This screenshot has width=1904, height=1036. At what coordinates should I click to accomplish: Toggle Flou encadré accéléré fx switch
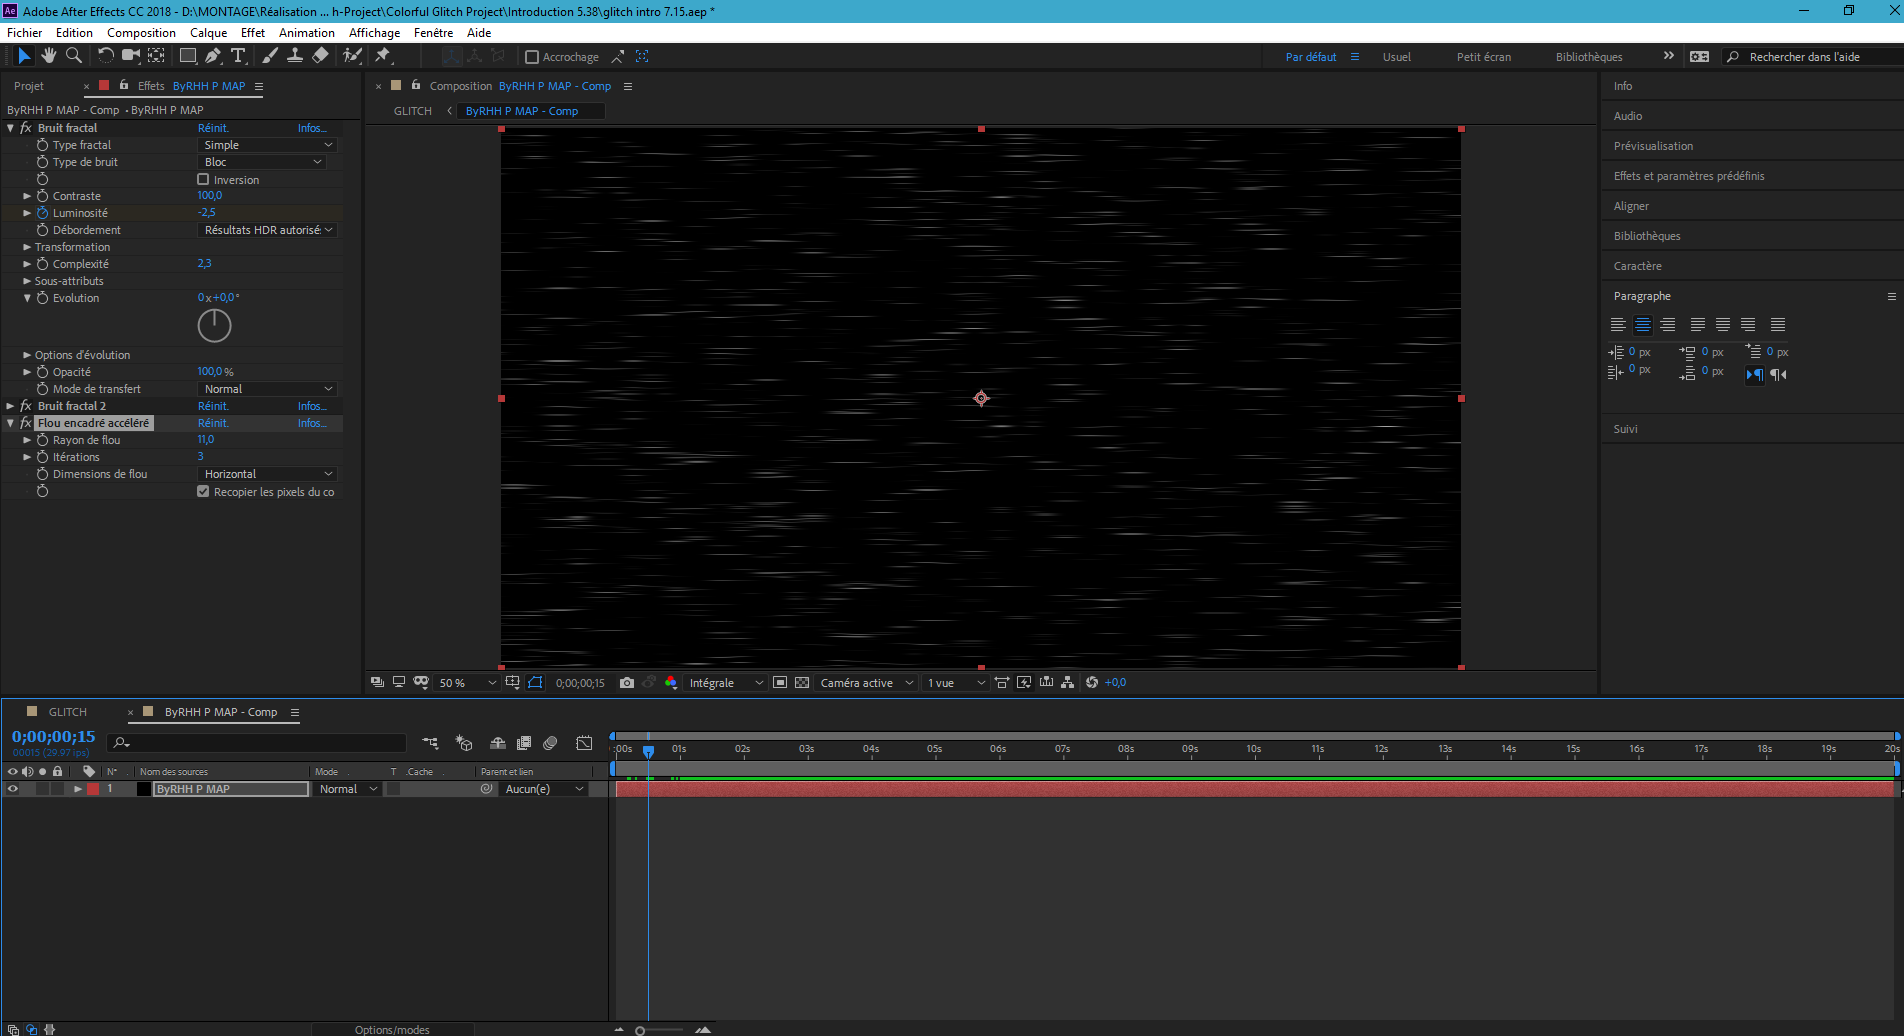tap(26, 423)
